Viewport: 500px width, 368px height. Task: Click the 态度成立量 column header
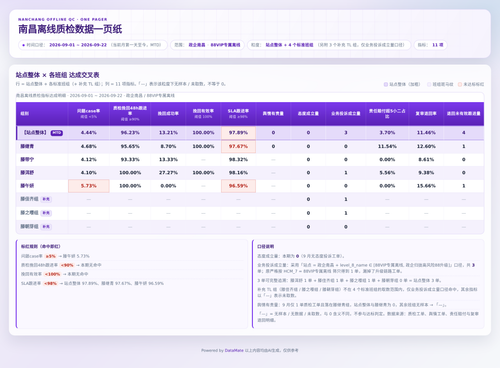click(x=308, y=113)
